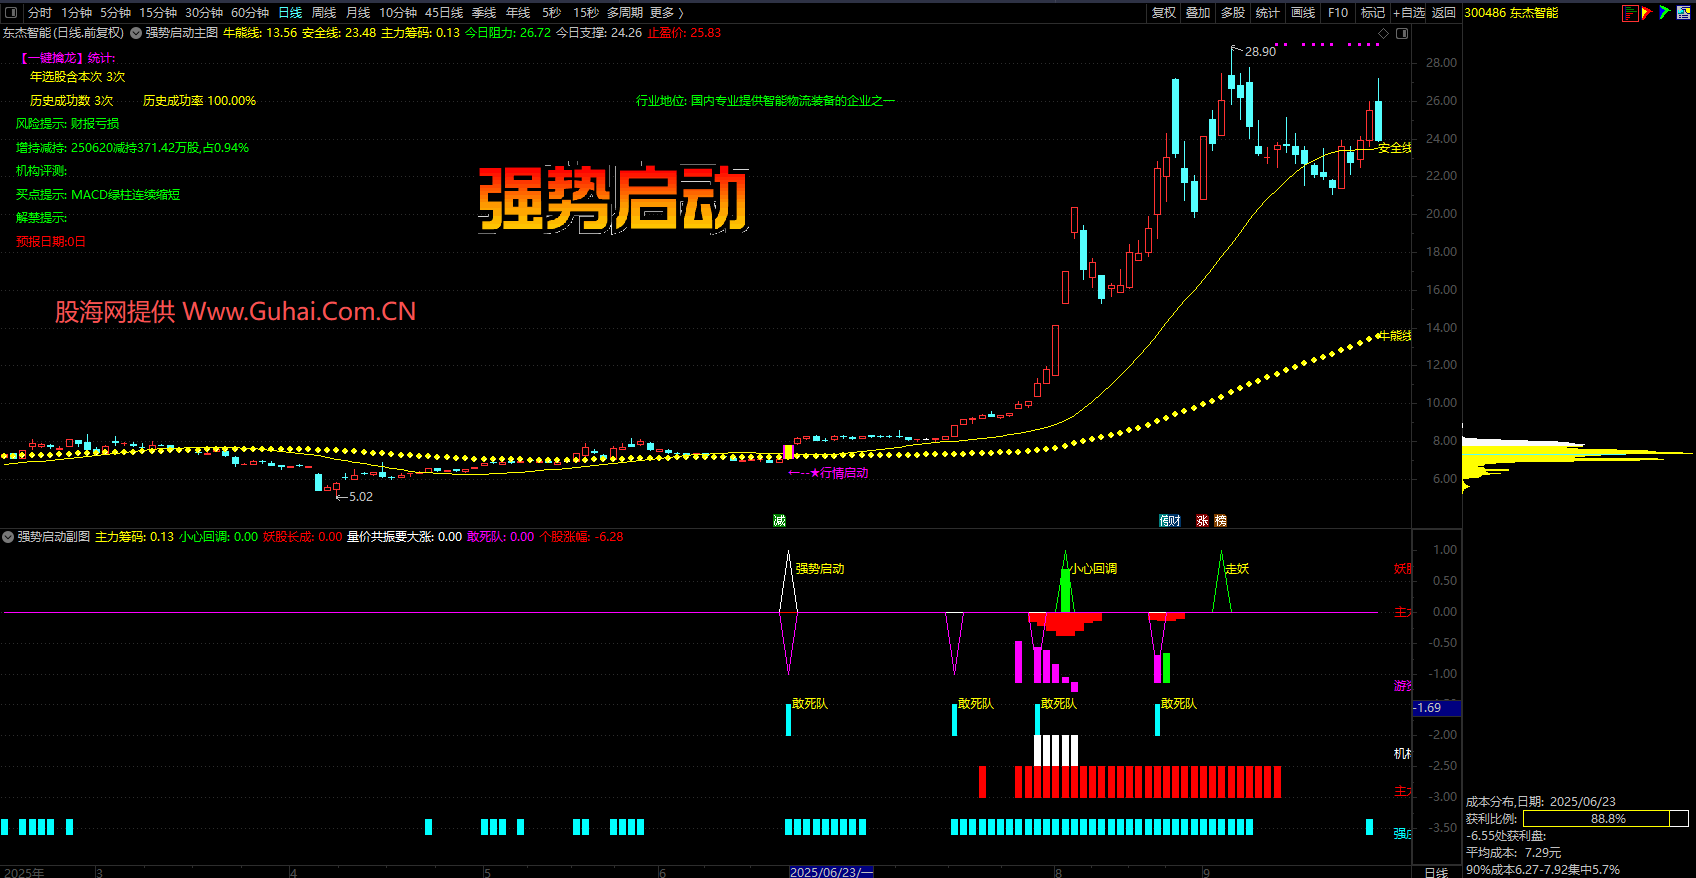Expand the 强势启动主图 indicator dropdown
Screen dimensions: 1696x878
(136, 33)
